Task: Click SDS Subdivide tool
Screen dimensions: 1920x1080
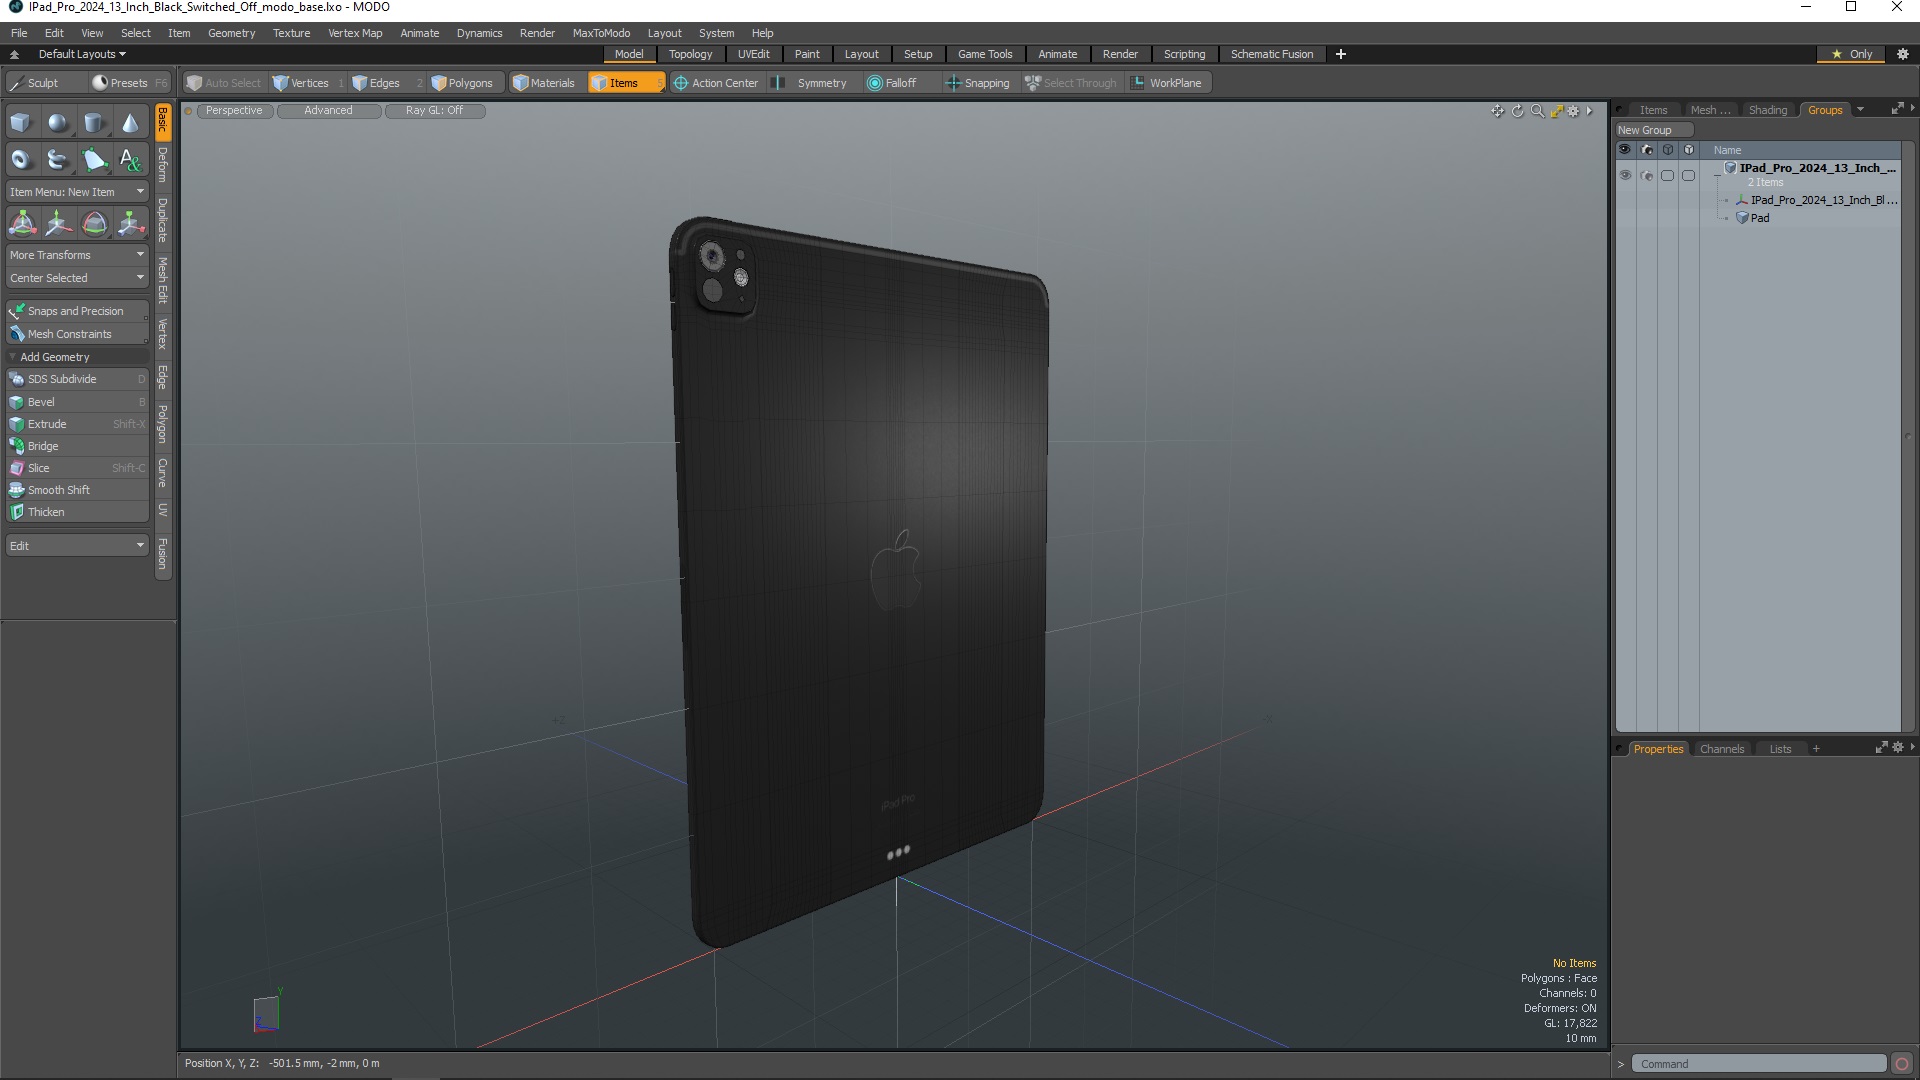Action: (x=77, y=379)
